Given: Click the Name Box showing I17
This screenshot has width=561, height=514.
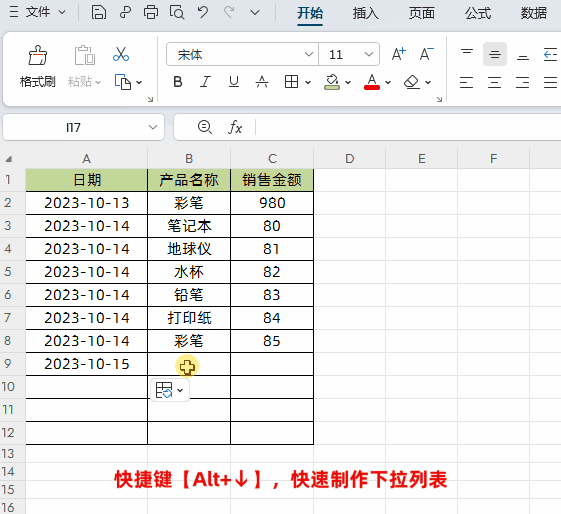Looking at the screenshot, I should pyautogui.click(x=73, y=127).
